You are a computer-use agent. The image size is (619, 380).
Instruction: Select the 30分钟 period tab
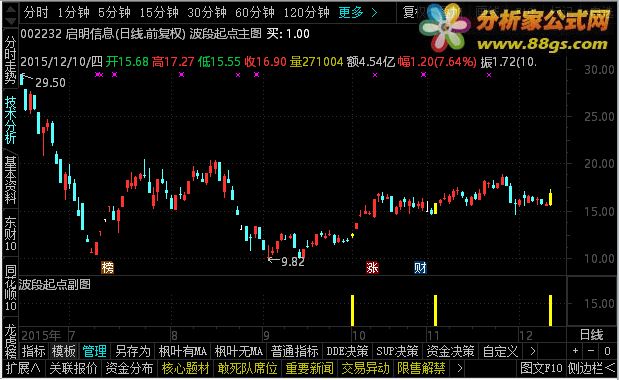click(x=207, y=13)
